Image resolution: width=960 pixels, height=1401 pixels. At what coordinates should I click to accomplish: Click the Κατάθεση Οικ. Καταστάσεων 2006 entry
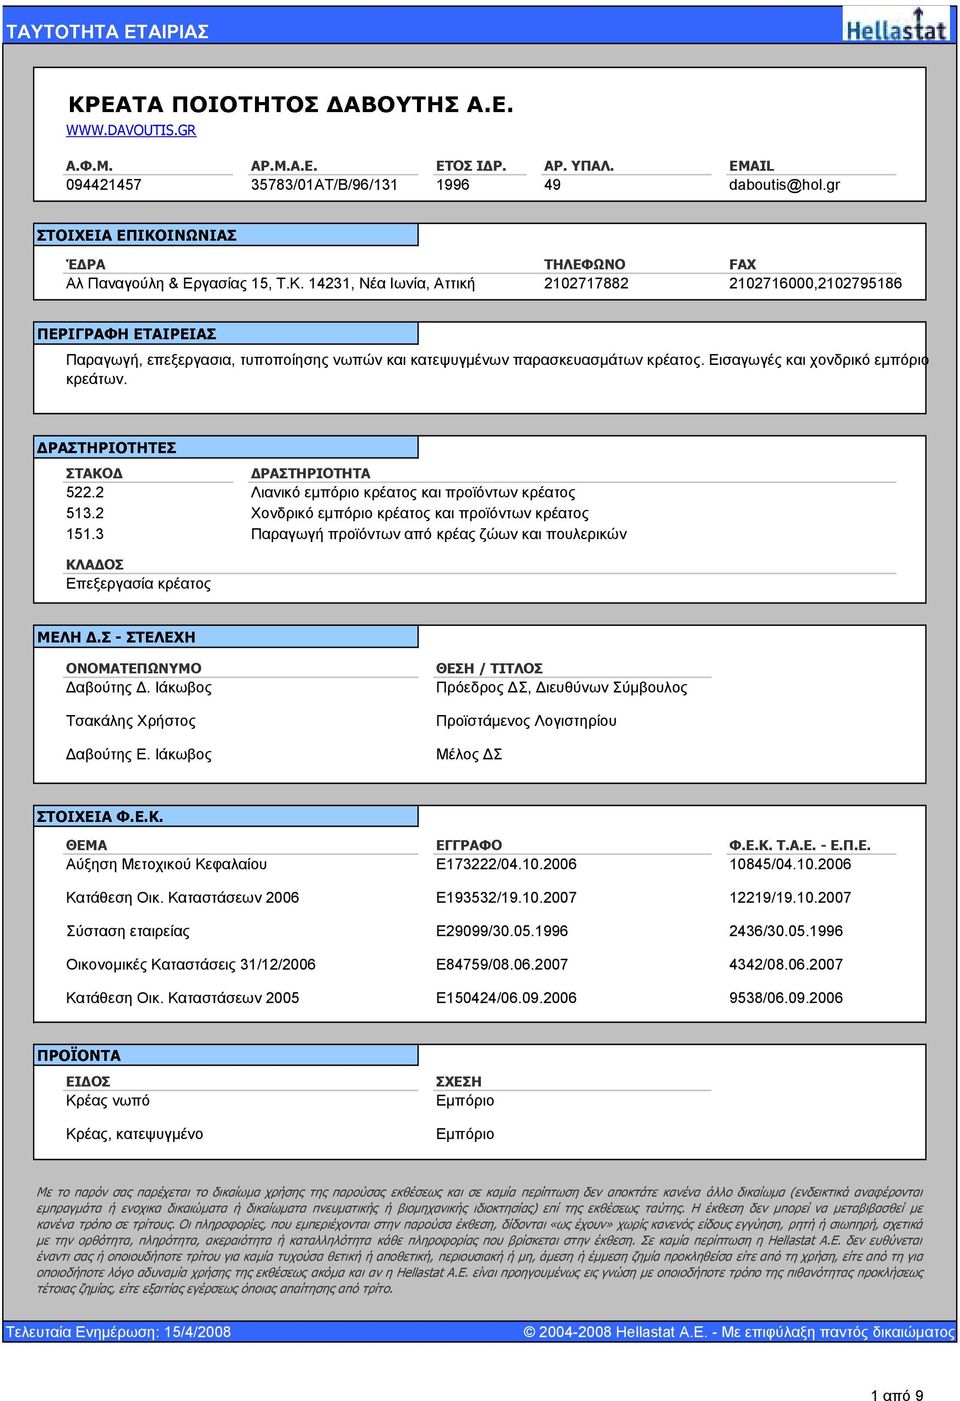182,897
